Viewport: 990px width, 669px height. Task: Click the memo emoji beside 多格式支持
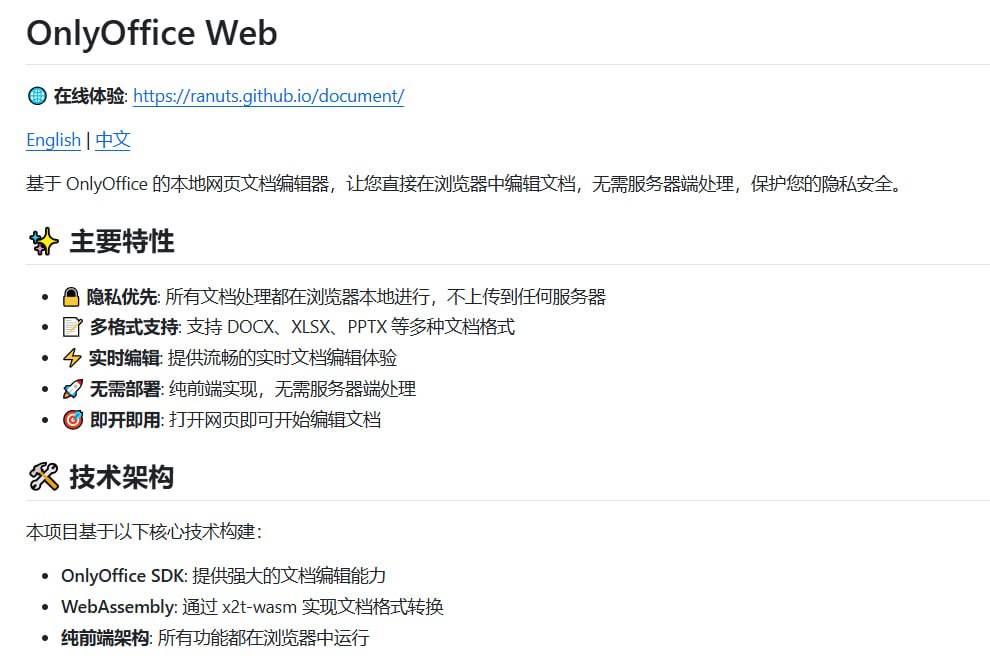(73, 327)
